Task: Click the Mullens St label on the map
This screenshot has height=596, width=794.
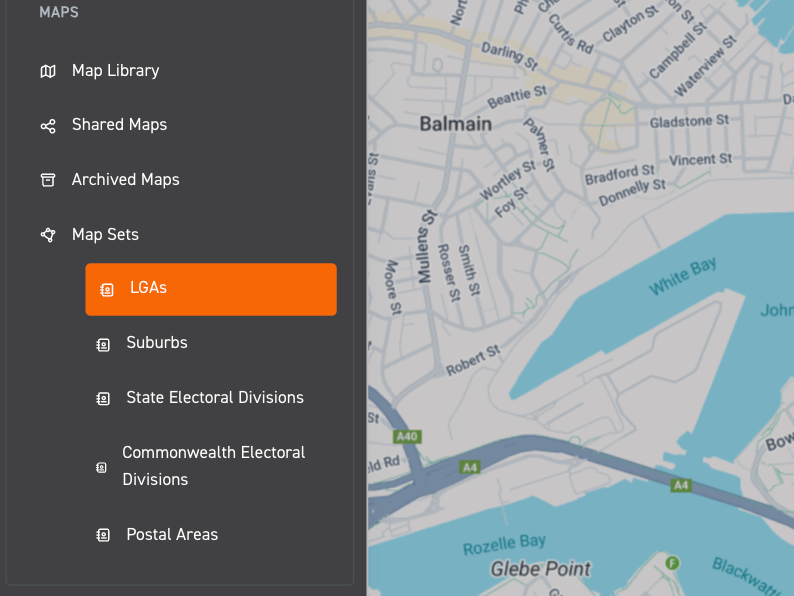Action: tap(426, 247)
